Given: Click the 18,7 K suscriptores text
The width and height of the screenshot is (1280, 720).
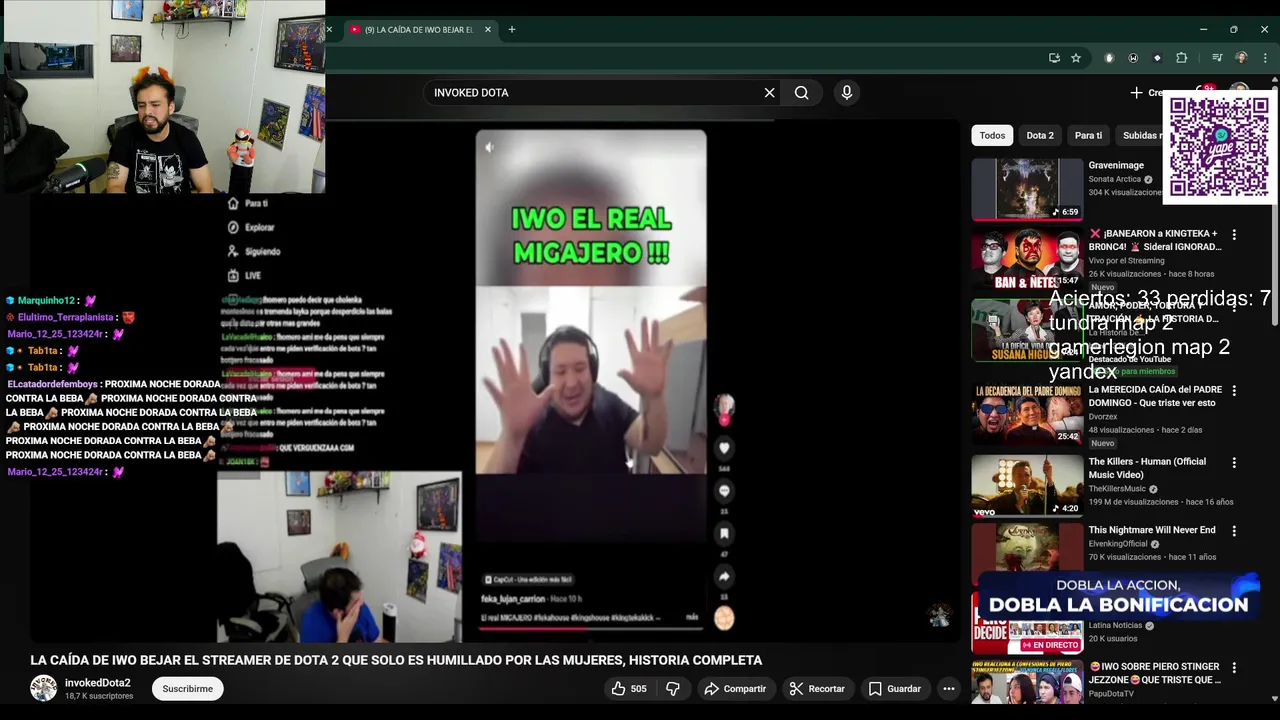Looking at the screenshot, I should [99, 696].
